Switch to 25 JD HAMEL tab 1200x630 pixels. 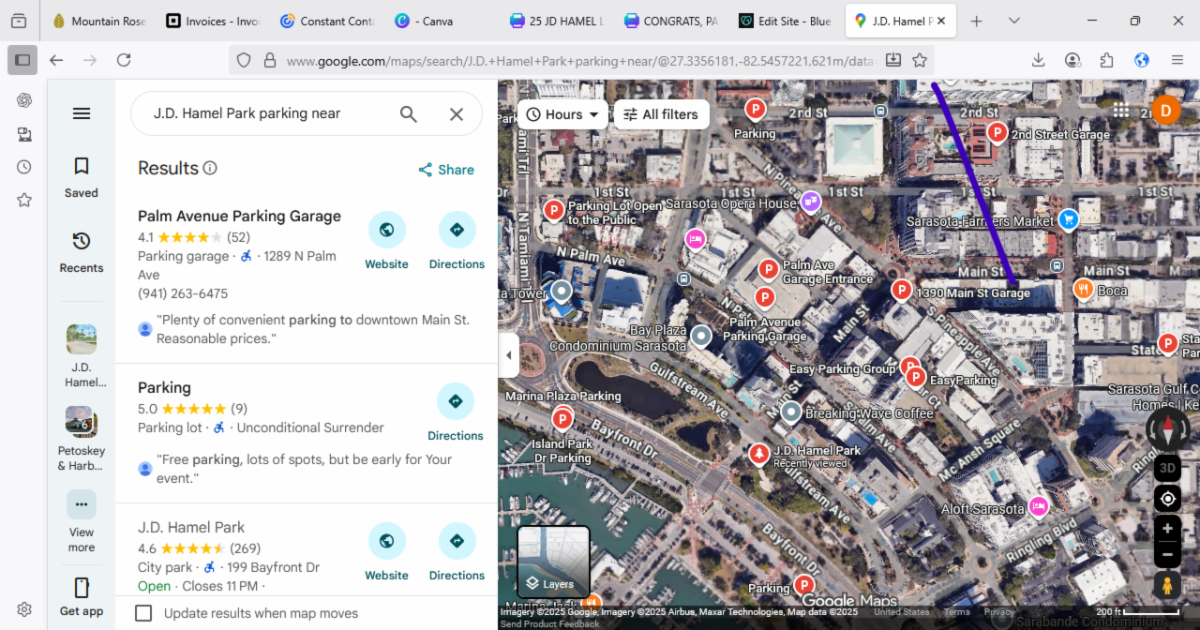point(557,21)
